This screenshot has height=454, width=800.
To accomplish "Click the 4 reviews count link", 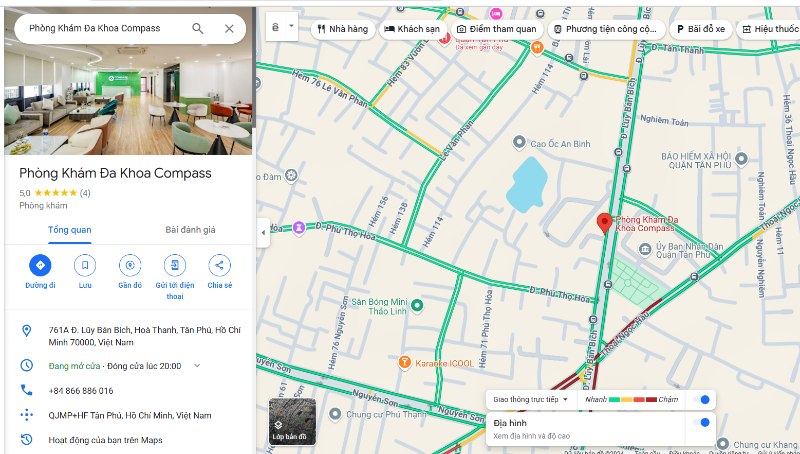I will (x=85, y=193).
